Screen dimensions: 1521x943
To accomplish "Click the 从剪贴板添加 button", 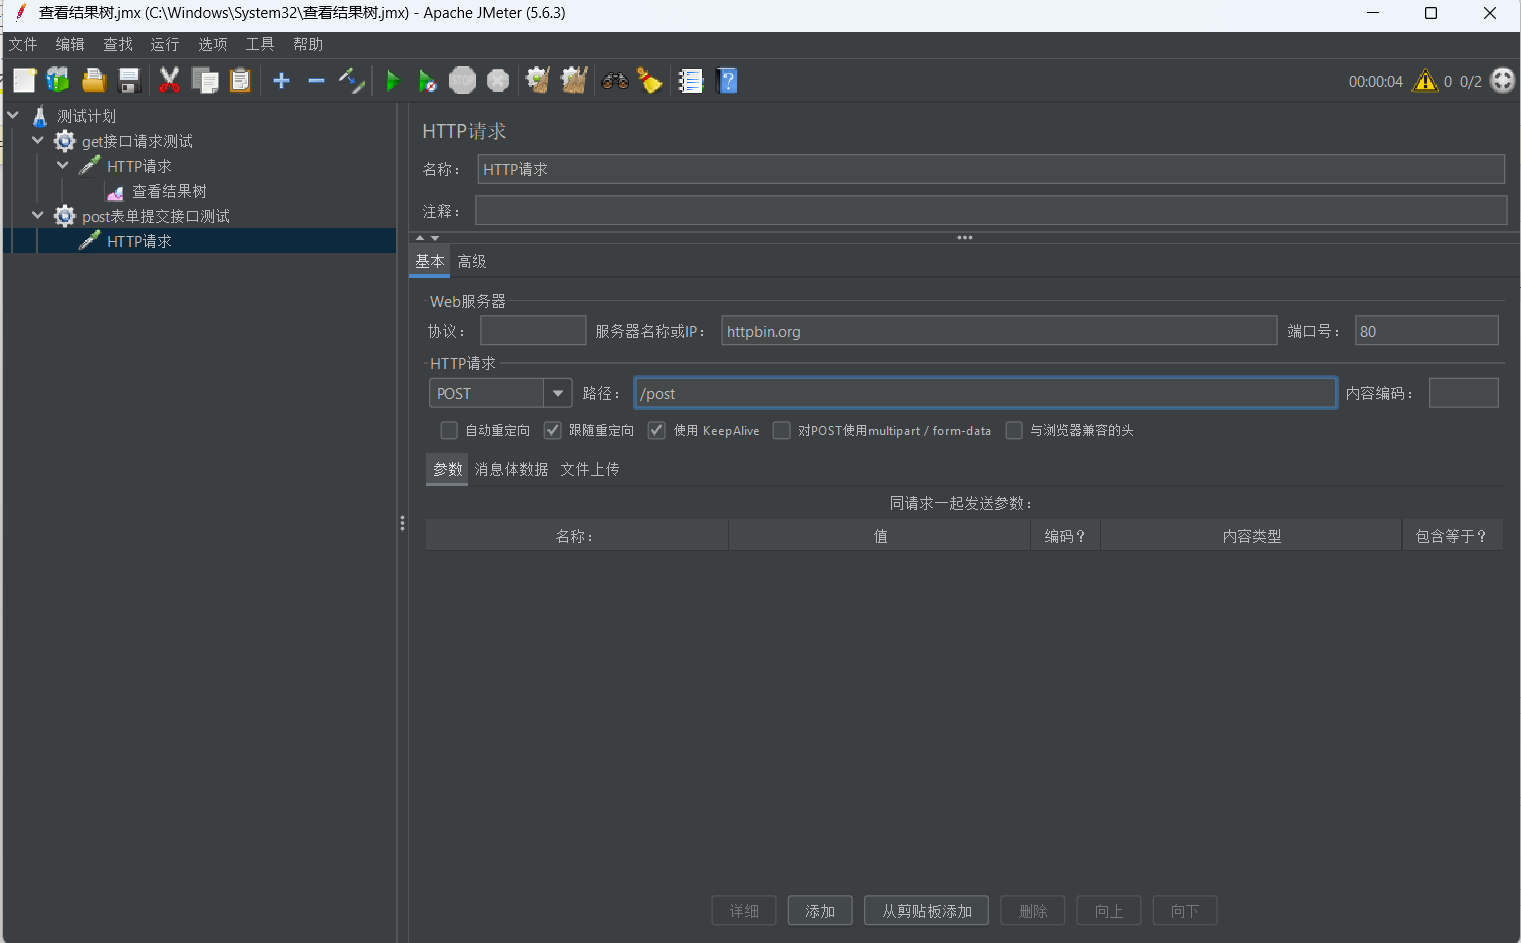I will (x=927, y=911).
